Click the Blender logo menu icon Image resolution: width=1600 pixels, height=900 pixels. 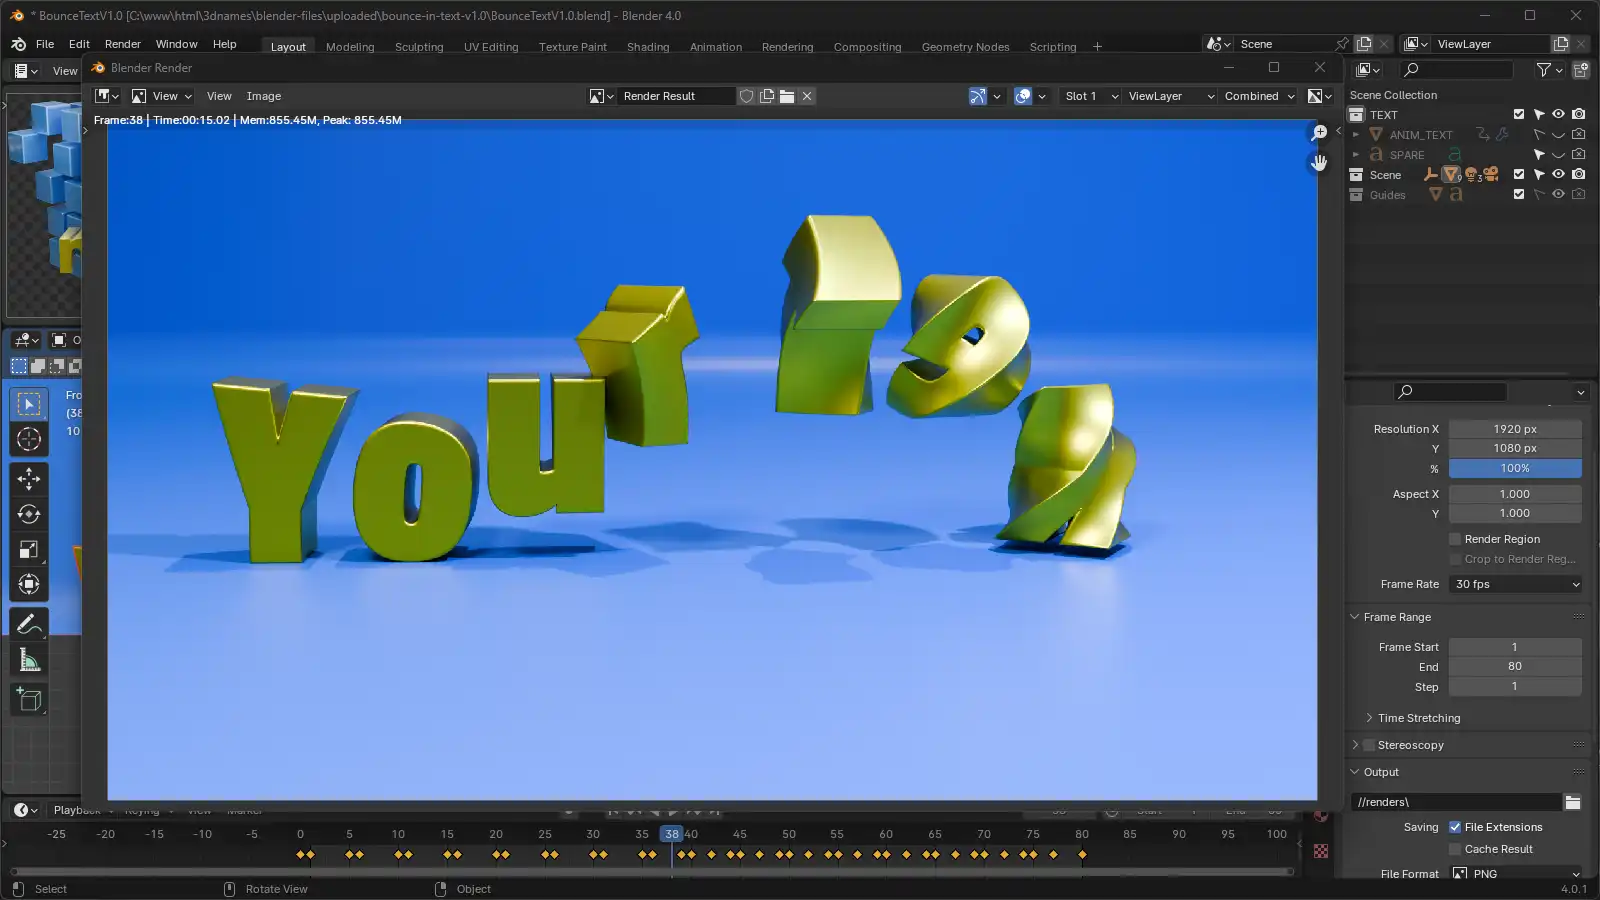(18, 44)
